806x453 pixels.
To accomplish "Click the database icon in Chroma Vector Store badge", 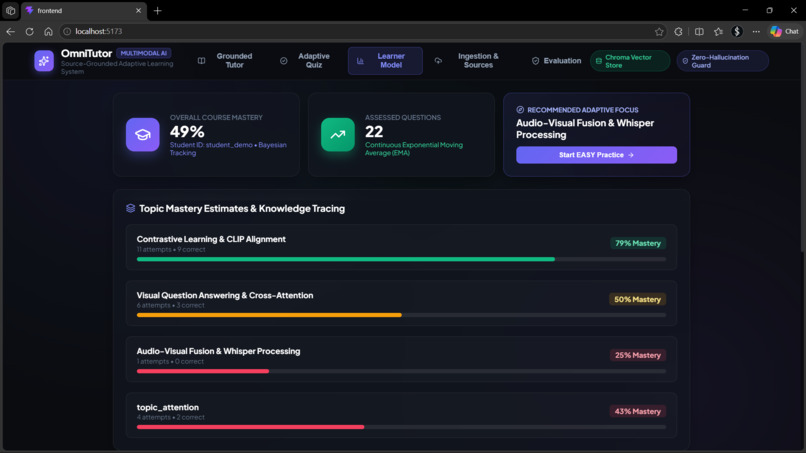I will click(x=598, y=61).
